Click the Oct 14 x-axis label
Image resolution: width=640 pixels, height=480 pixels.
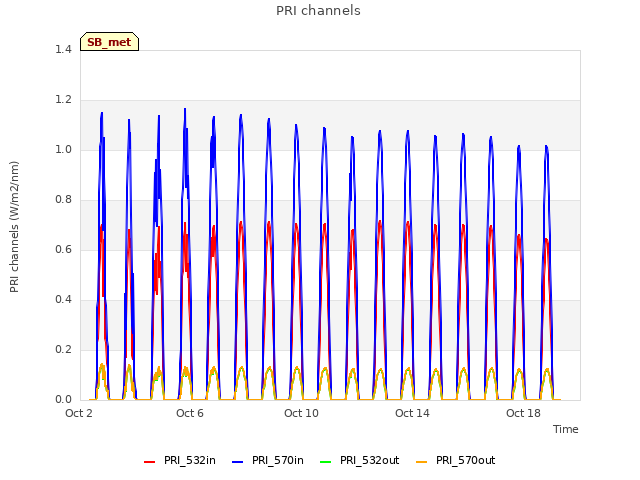[x=412, y=413]
